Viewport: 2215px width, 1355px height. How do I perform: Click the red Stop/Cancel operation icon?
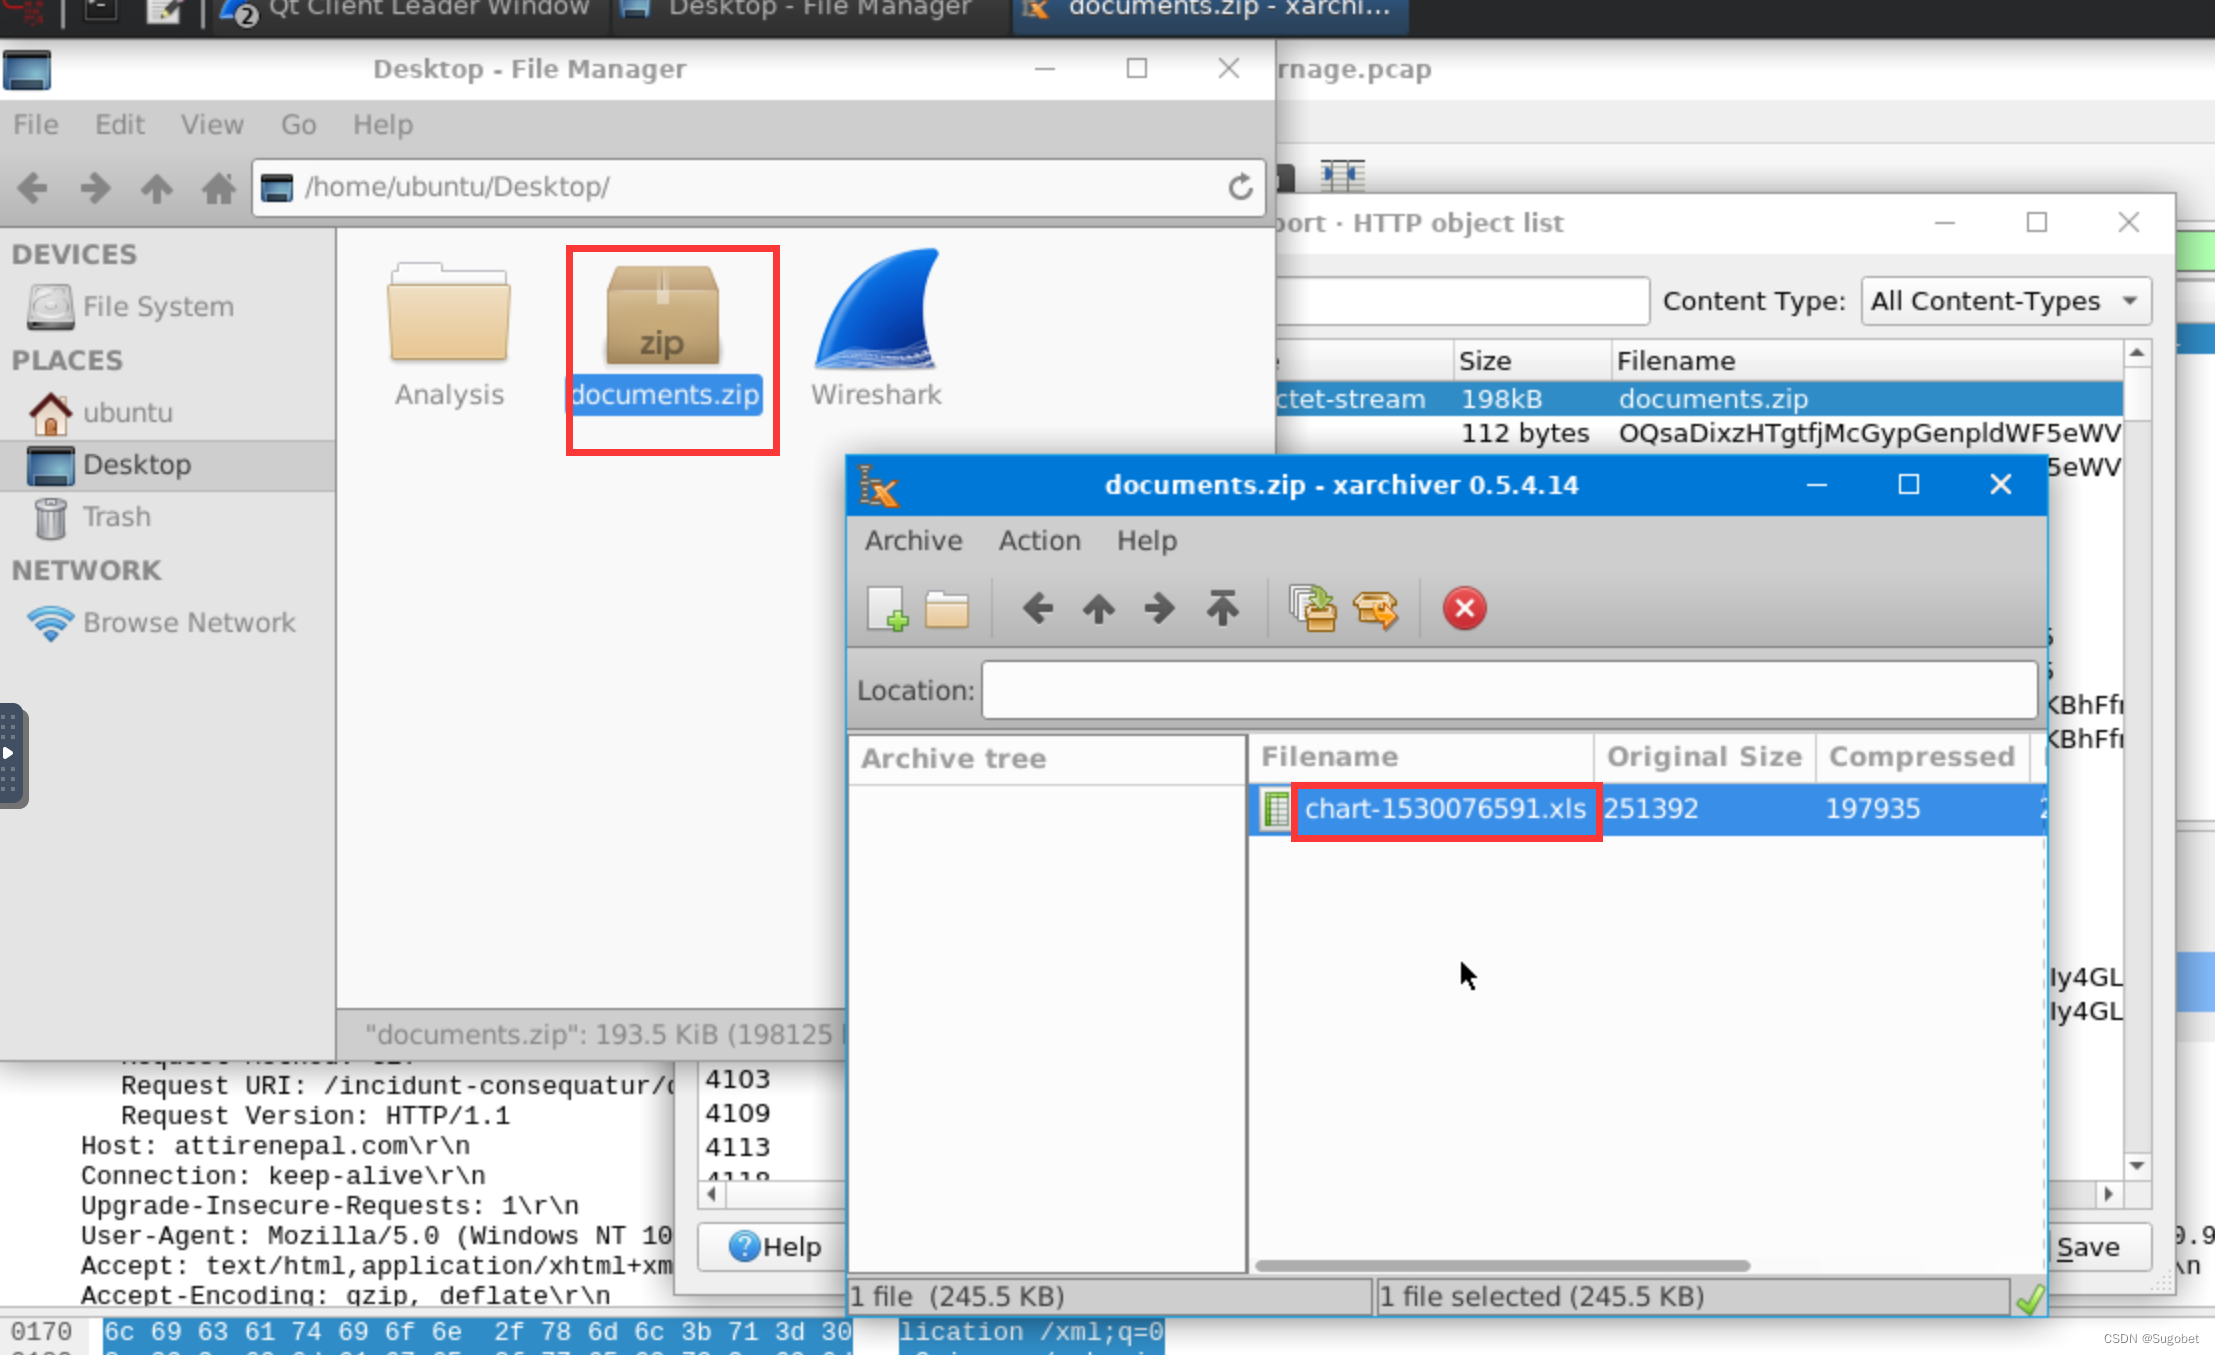(x=1463, y=608)
